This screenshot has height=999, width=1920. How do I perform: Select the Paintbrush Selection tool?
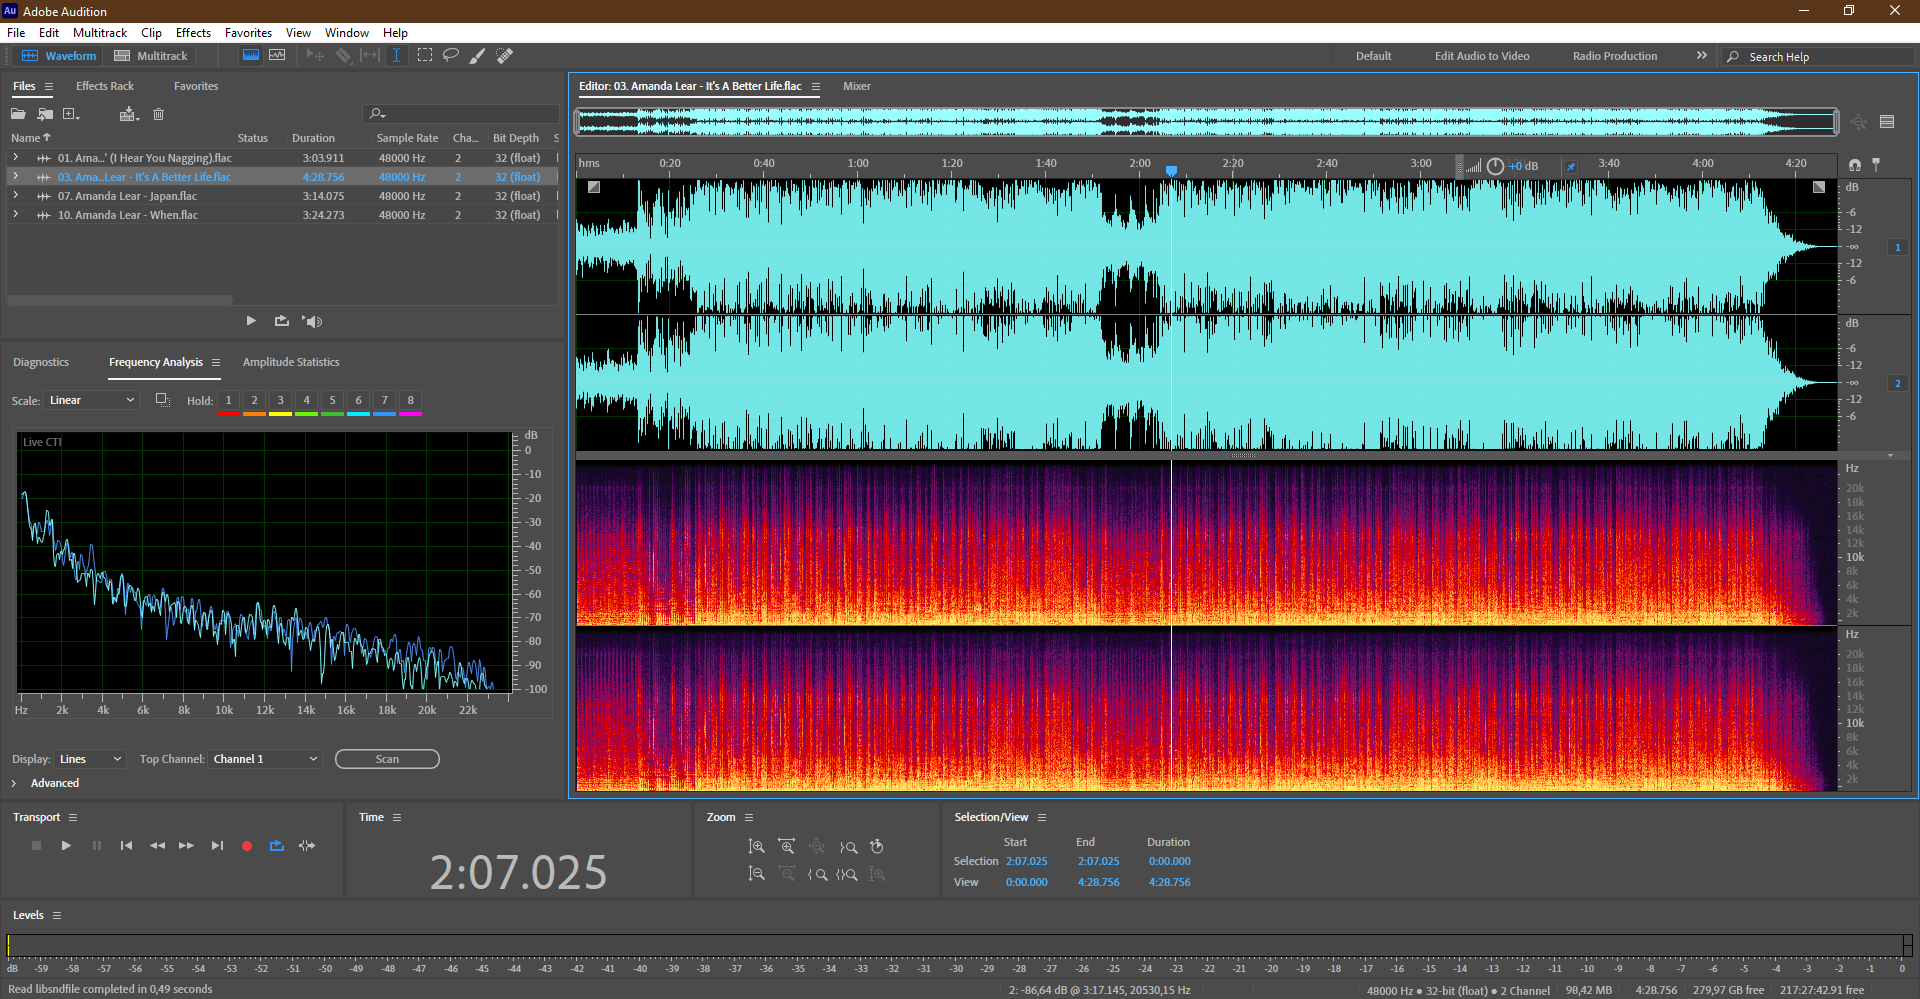[x=478, y=56]
